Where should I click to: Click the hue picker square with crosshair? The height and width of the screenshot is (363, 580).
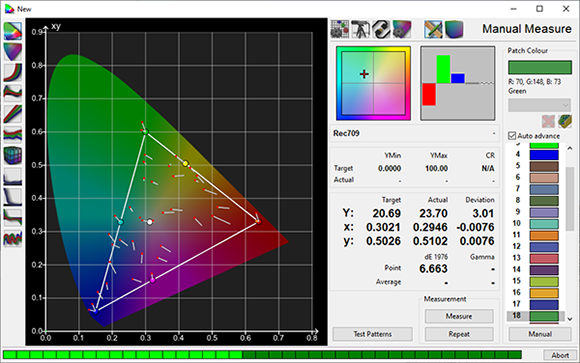tap(373, 83)
